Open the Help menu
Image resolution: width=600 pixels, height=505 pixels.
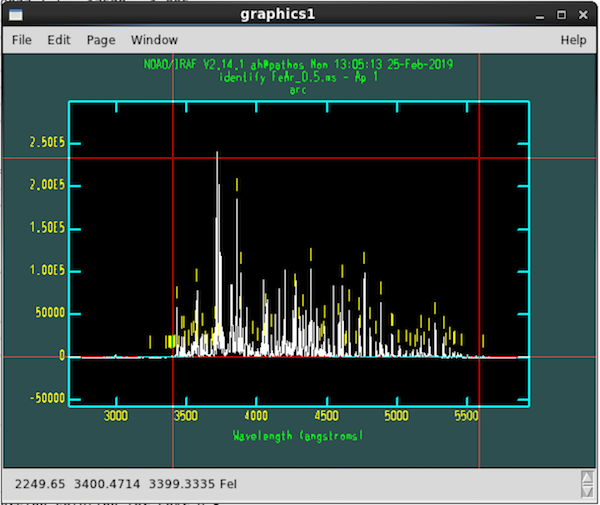coord(573,40)
